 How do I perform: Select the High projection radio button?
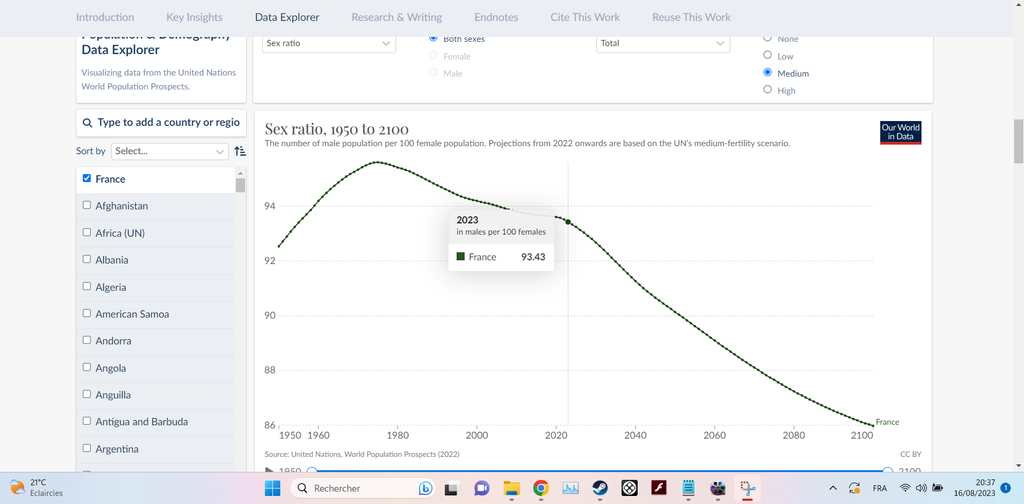(767, 90)
